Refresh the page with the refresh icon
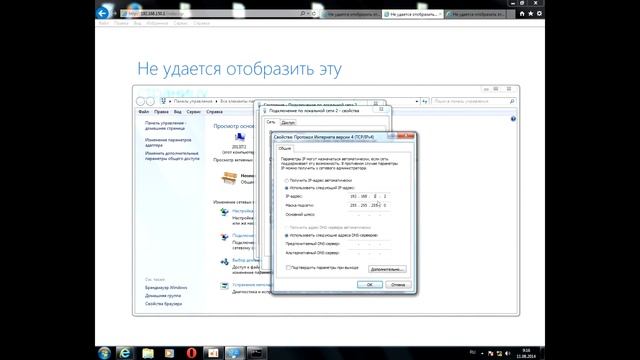640x360 pixels. click(x=314, y=13)
